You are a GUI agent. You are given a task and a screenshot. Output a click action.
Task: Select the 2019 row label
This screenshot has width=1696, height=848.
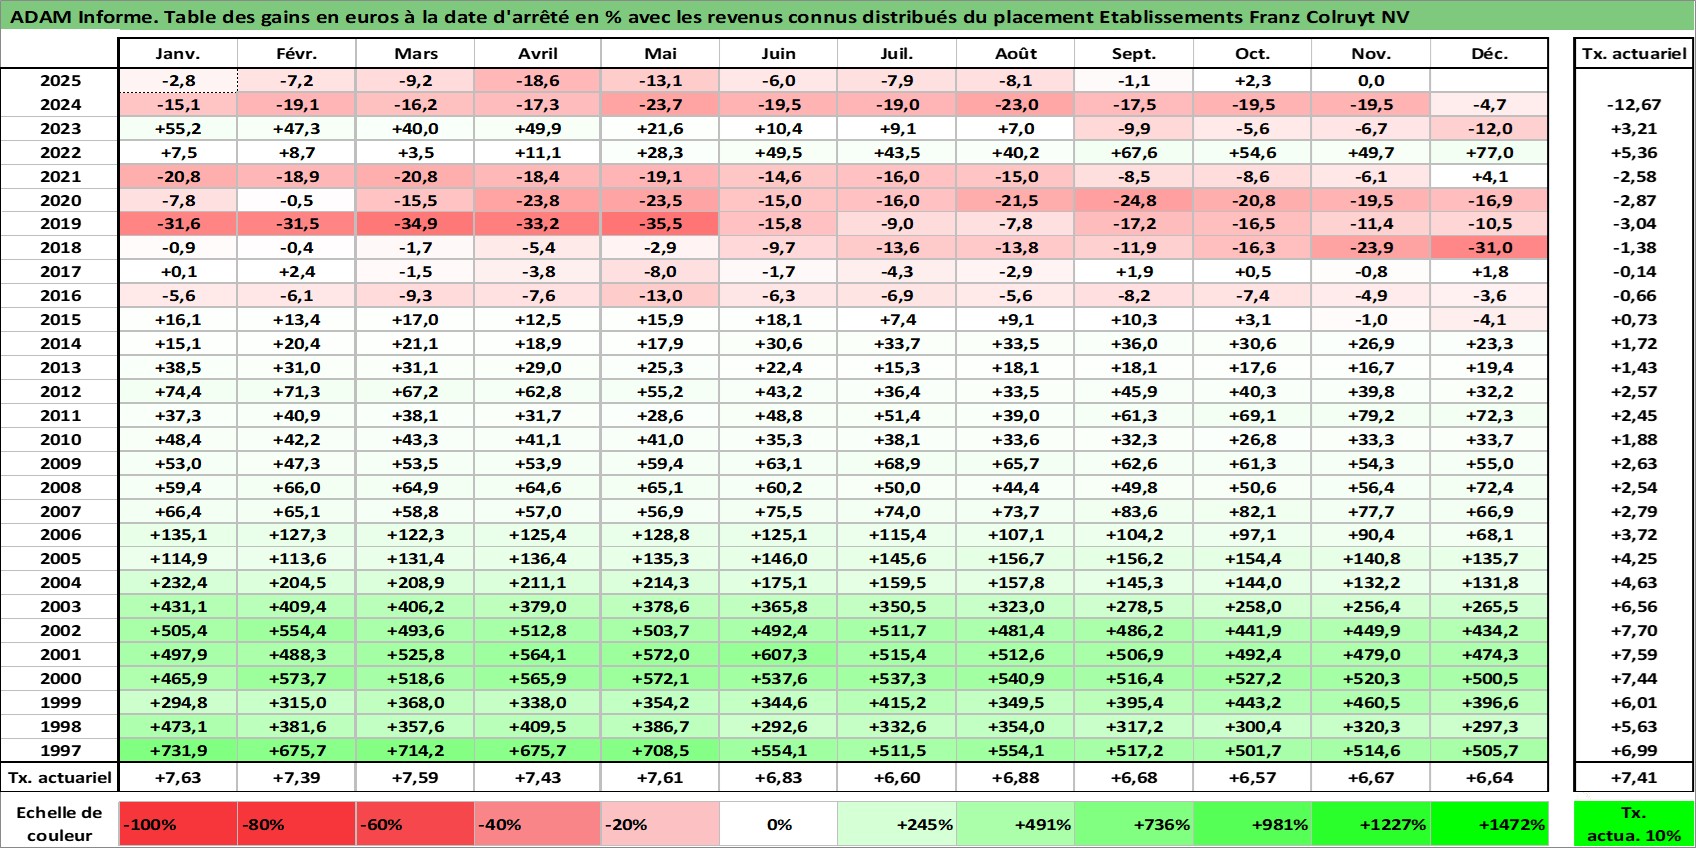coord(60,224)
